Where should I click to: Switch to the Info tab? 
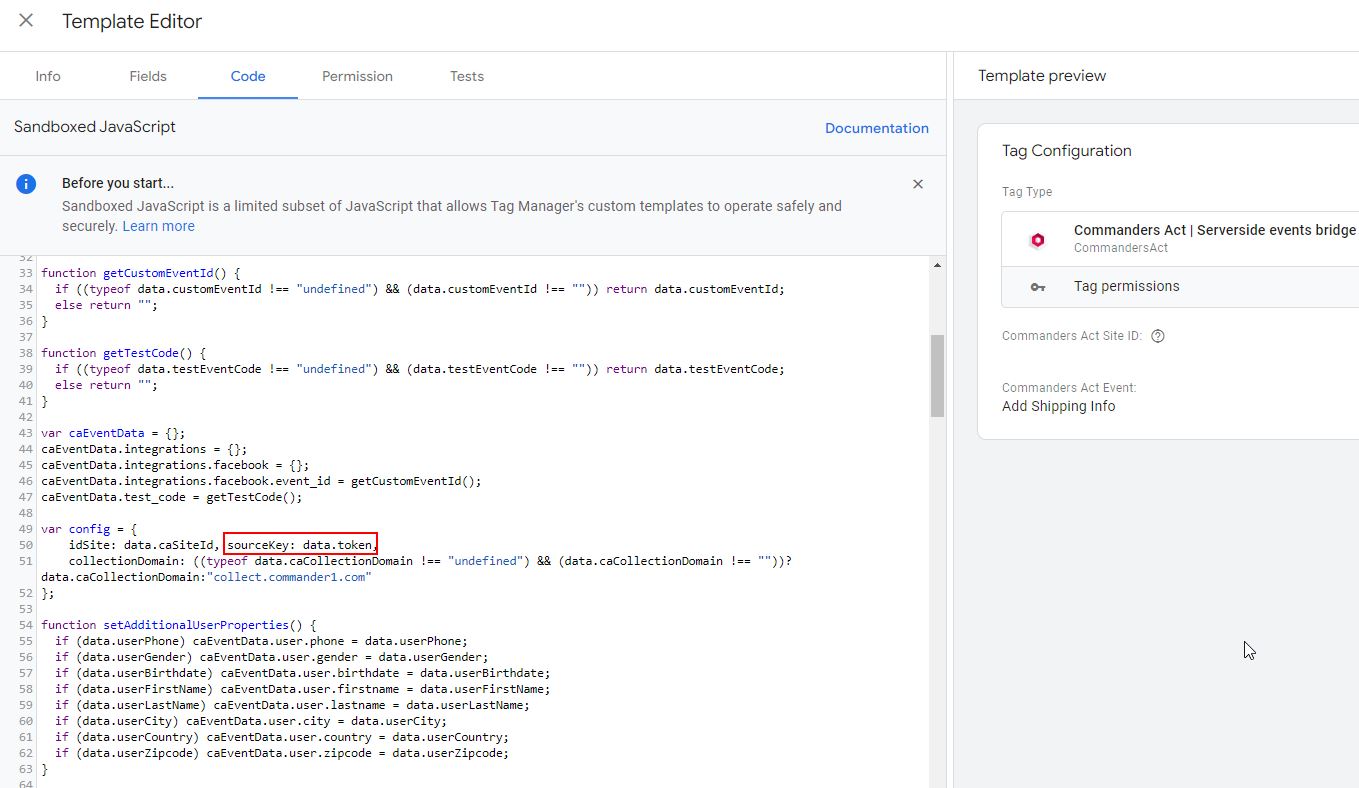[x=48, y=76]
